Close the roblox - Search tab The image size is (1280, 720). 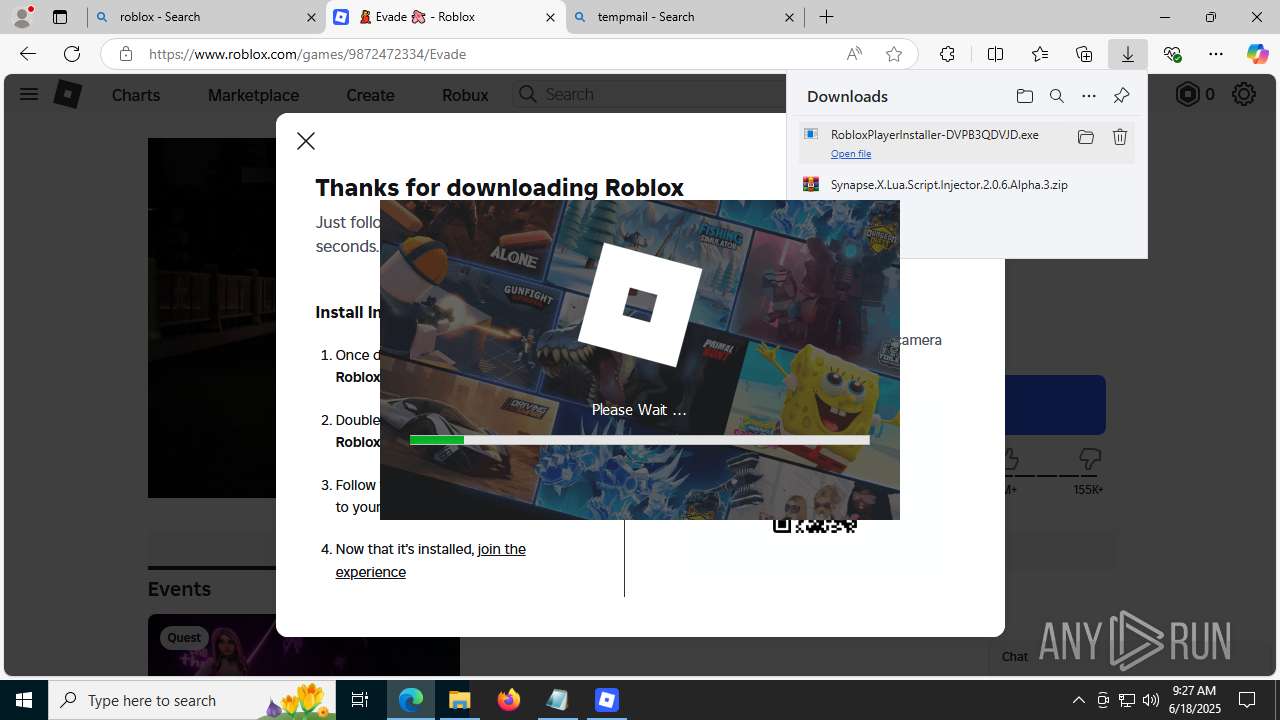click(311, 17)
